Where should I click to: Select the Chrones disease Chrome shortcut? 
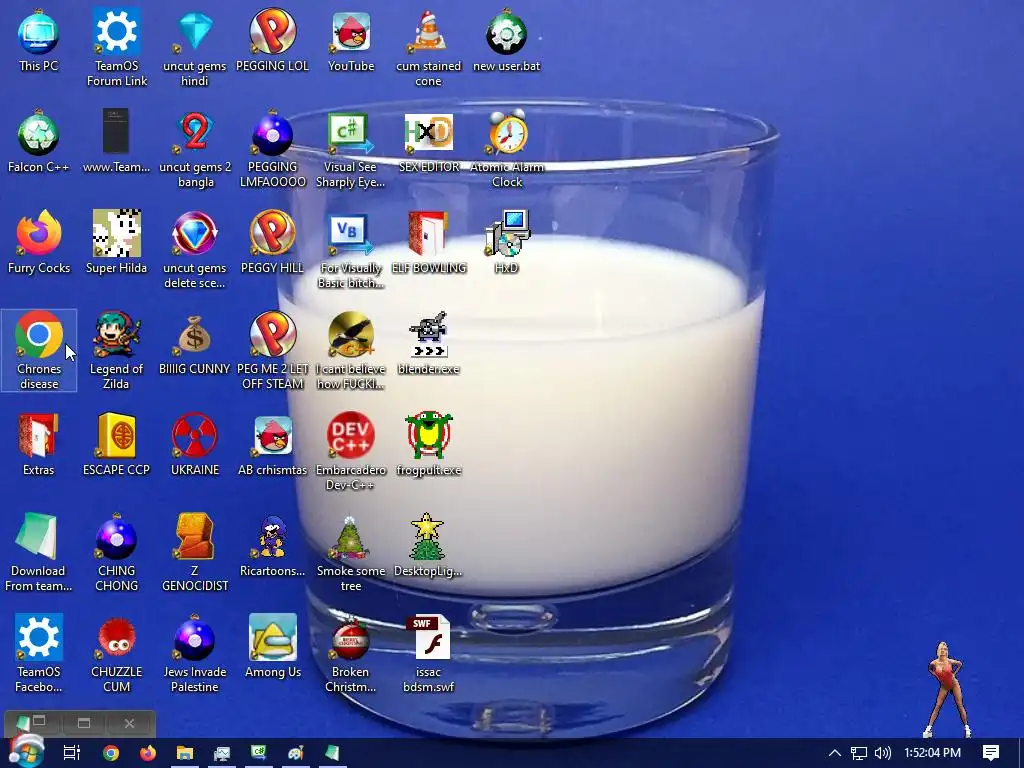(x=39, y=351)
